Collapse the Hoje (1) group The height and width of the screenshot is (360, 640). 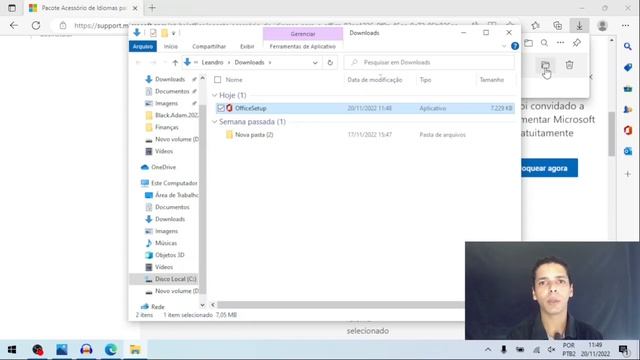[215, 95]
